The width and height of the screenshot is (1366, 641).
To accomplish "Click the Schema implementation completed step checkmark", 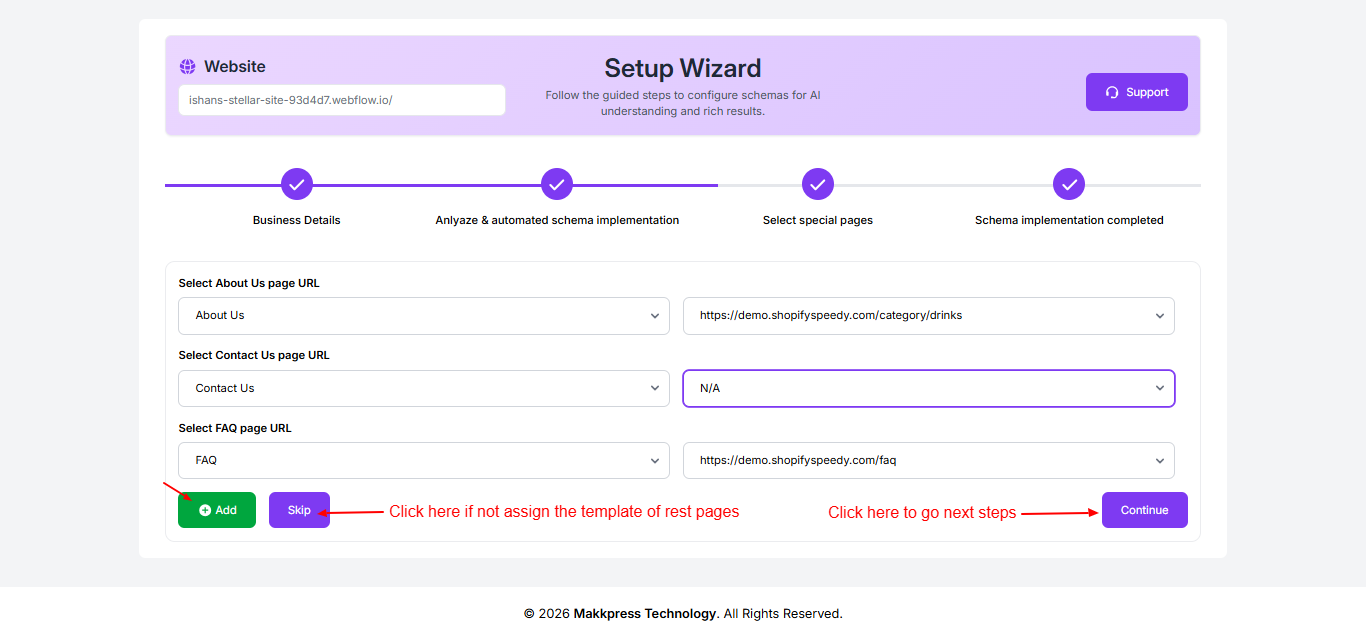I will [1069, 184].
